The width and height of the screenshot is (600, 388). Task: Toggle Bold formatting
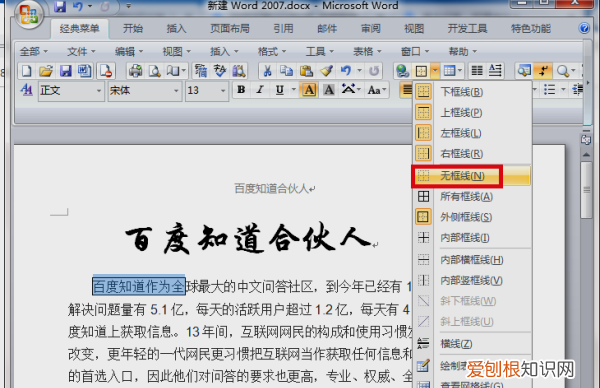click(x=241, y=90)
